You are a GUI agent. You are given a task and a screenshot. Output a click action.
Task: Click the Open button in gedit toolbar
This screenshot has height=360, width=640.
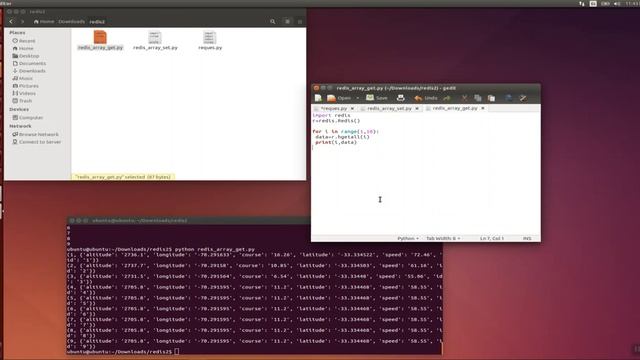coord(339,98)
